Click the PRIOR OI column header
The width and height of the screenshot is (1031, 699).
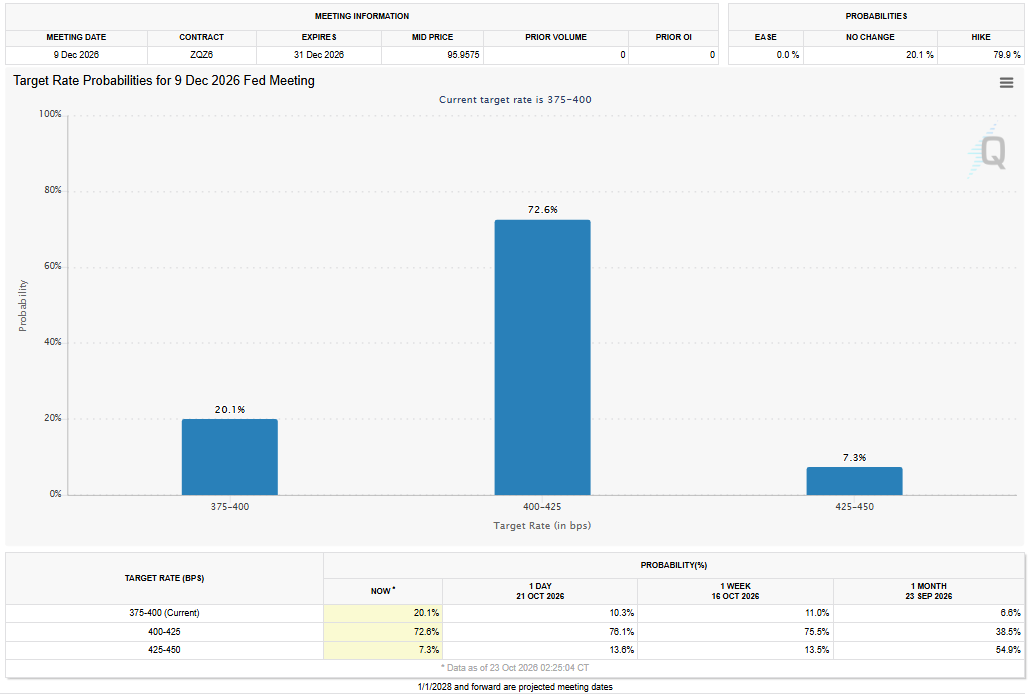[673, 37]
